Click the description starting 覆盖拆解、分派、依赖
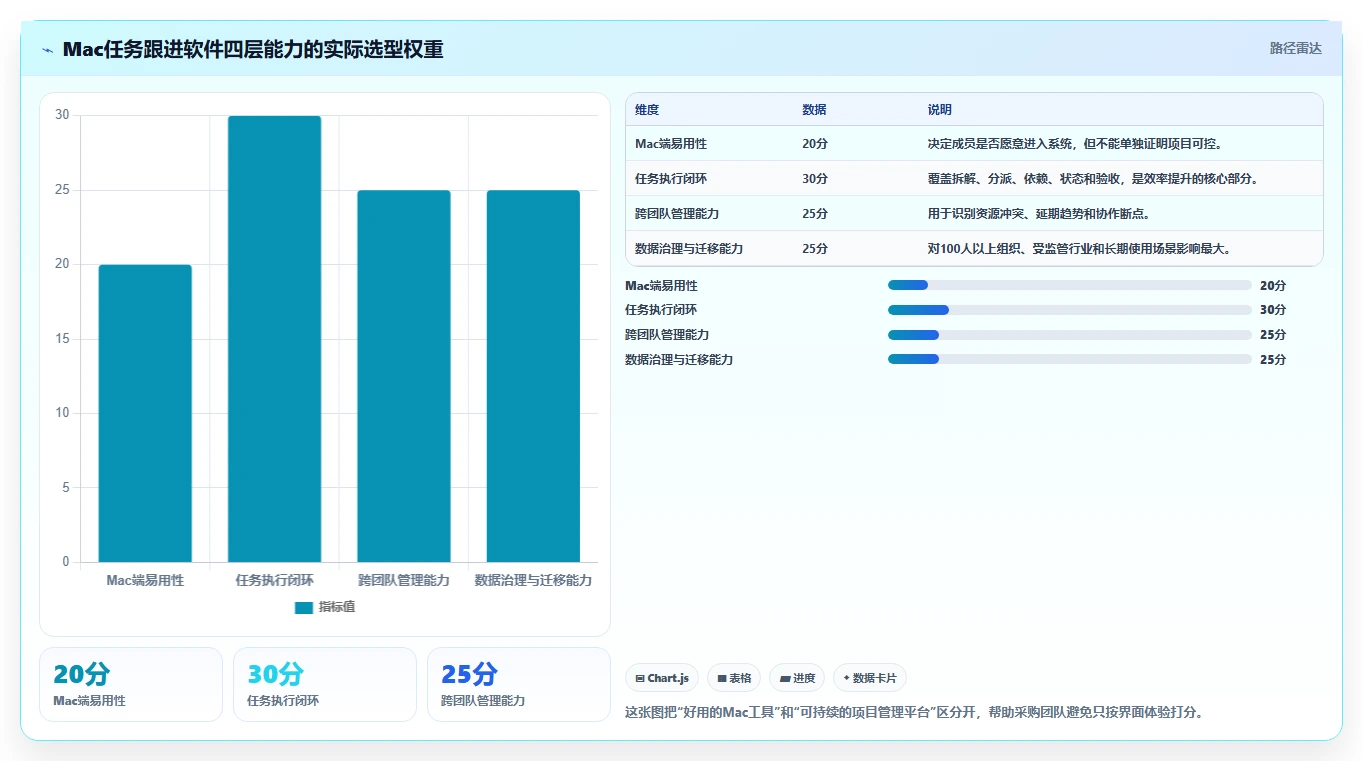Viewport: 1363px width, 761px height. coord(1092,179)
